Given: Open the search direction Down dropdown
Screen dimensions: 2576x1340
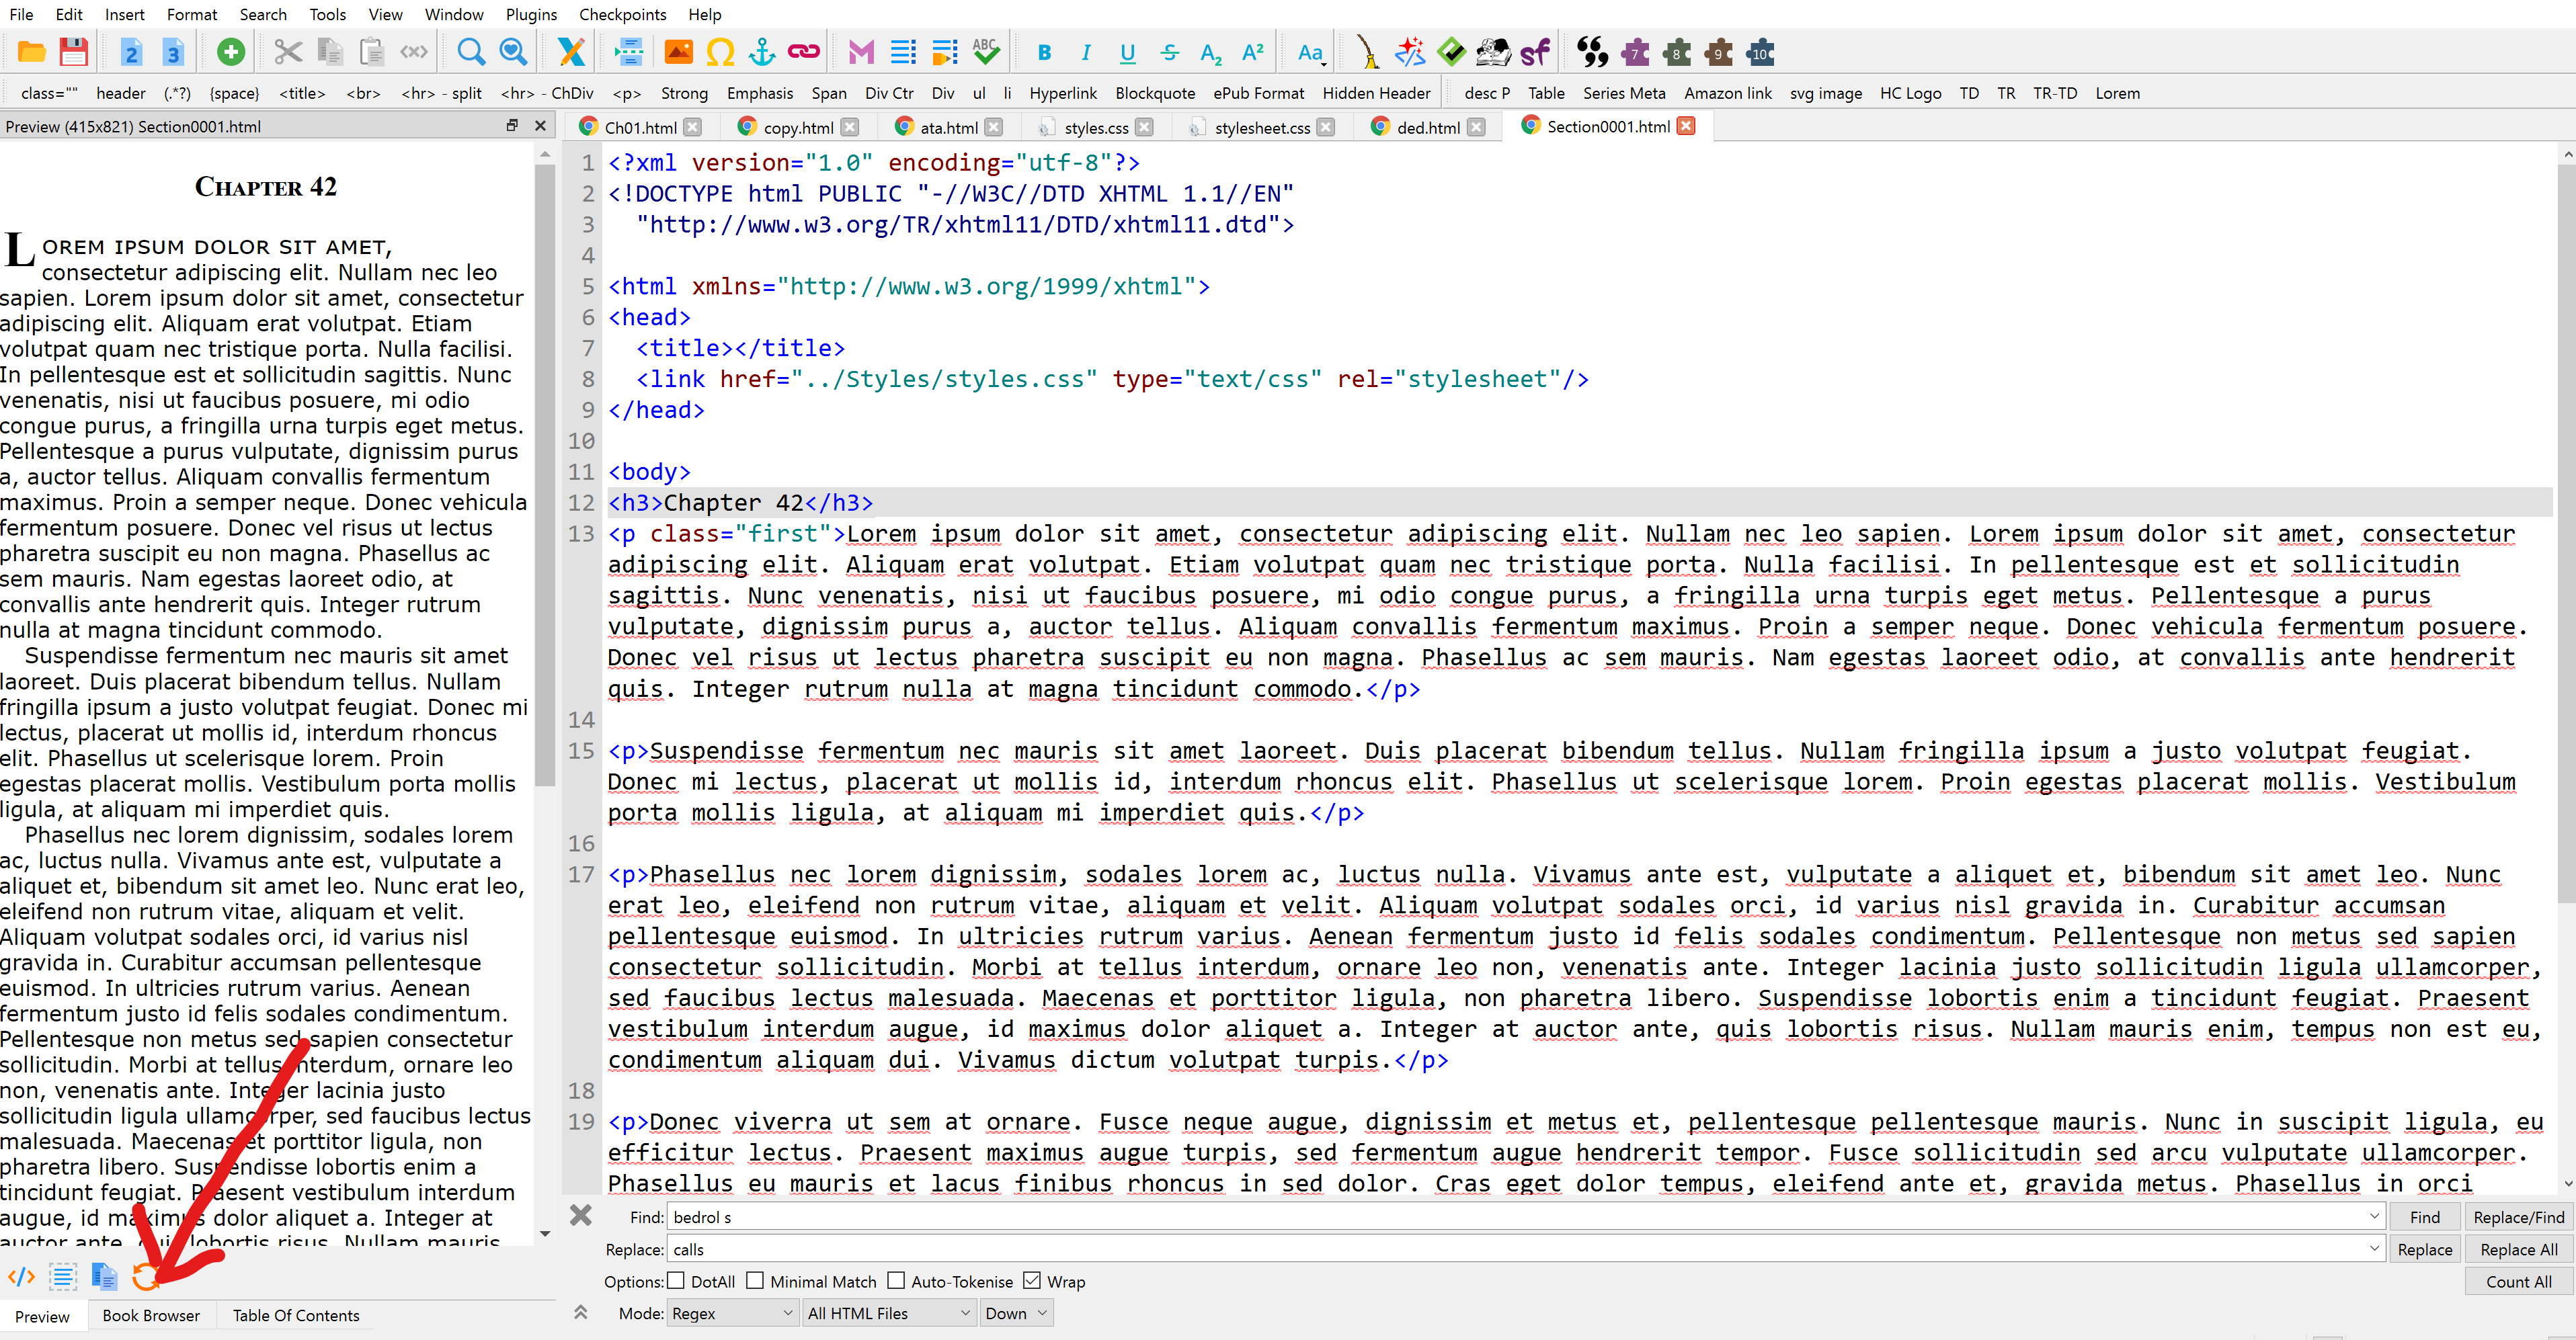Looking at the screenshot, I should (x=1015, y=1313).
